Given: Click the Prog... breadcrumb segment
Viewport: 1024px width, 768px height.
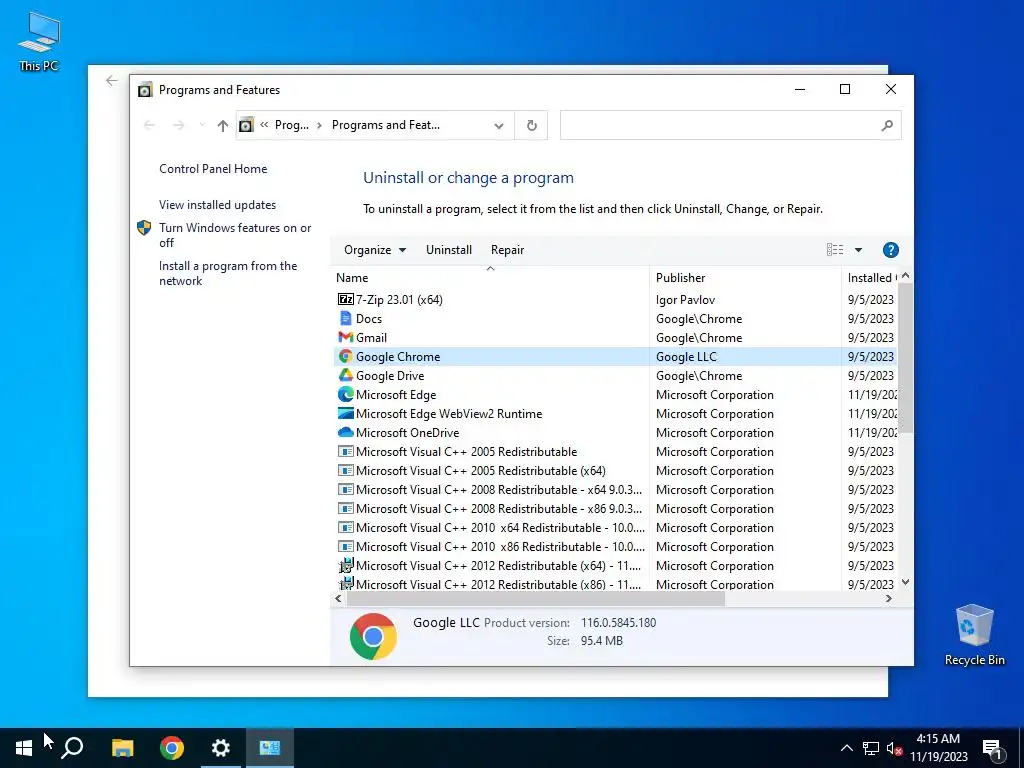Looking at the screenshot, I should coord(292,125).
